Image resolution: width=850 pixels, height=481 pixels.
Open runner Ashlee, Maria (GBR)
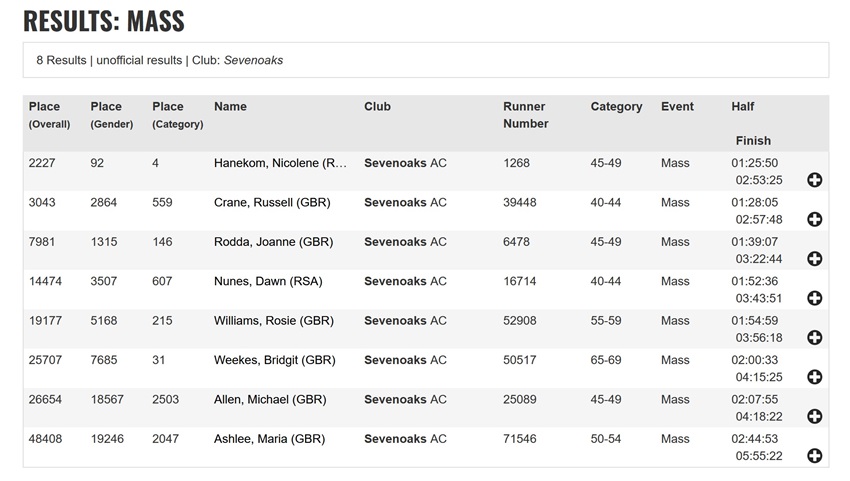(269, 439)
